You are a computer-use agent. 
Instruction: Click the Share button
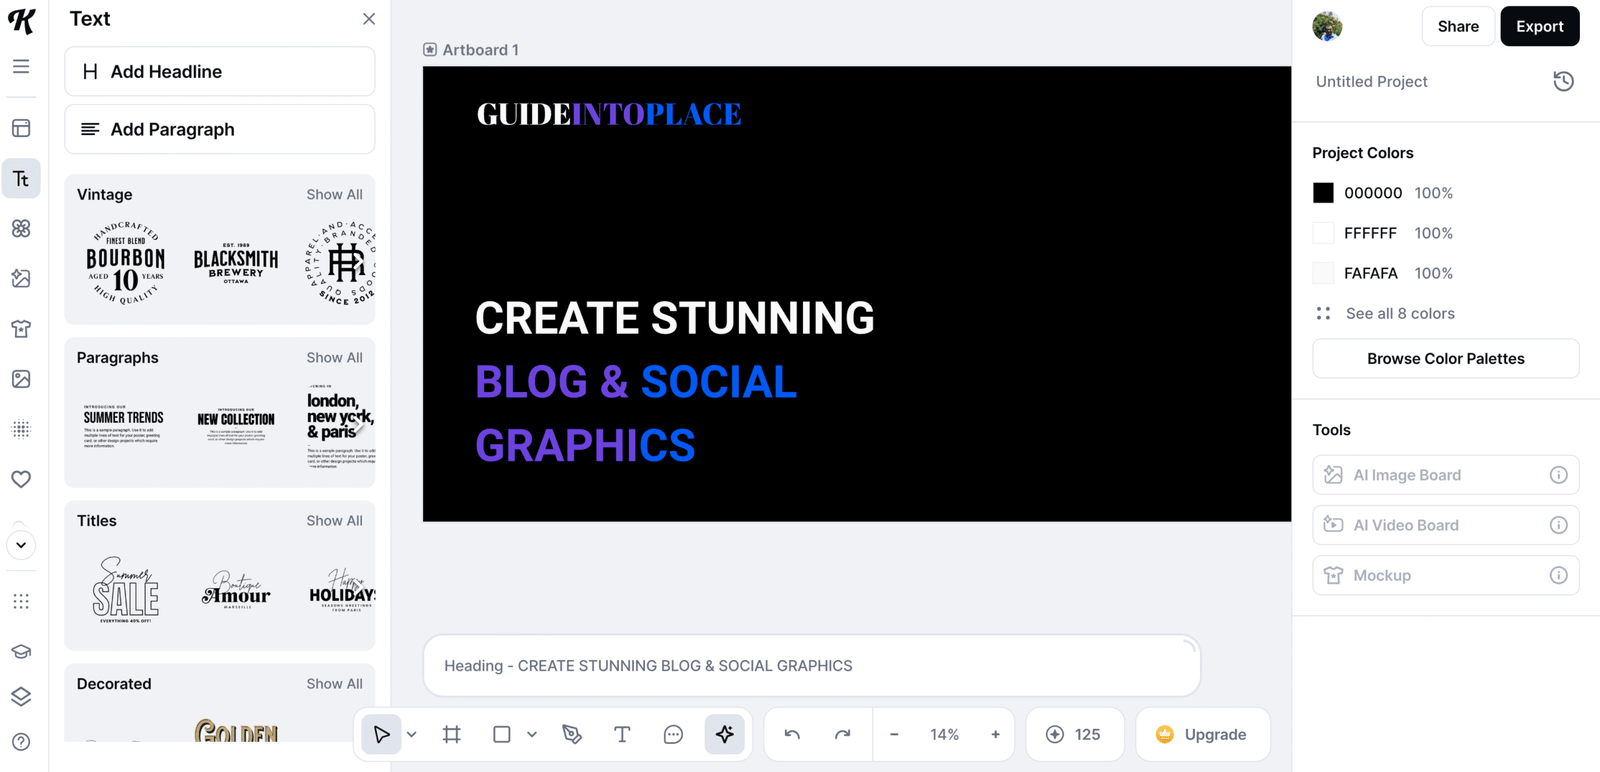(1458, 27)
